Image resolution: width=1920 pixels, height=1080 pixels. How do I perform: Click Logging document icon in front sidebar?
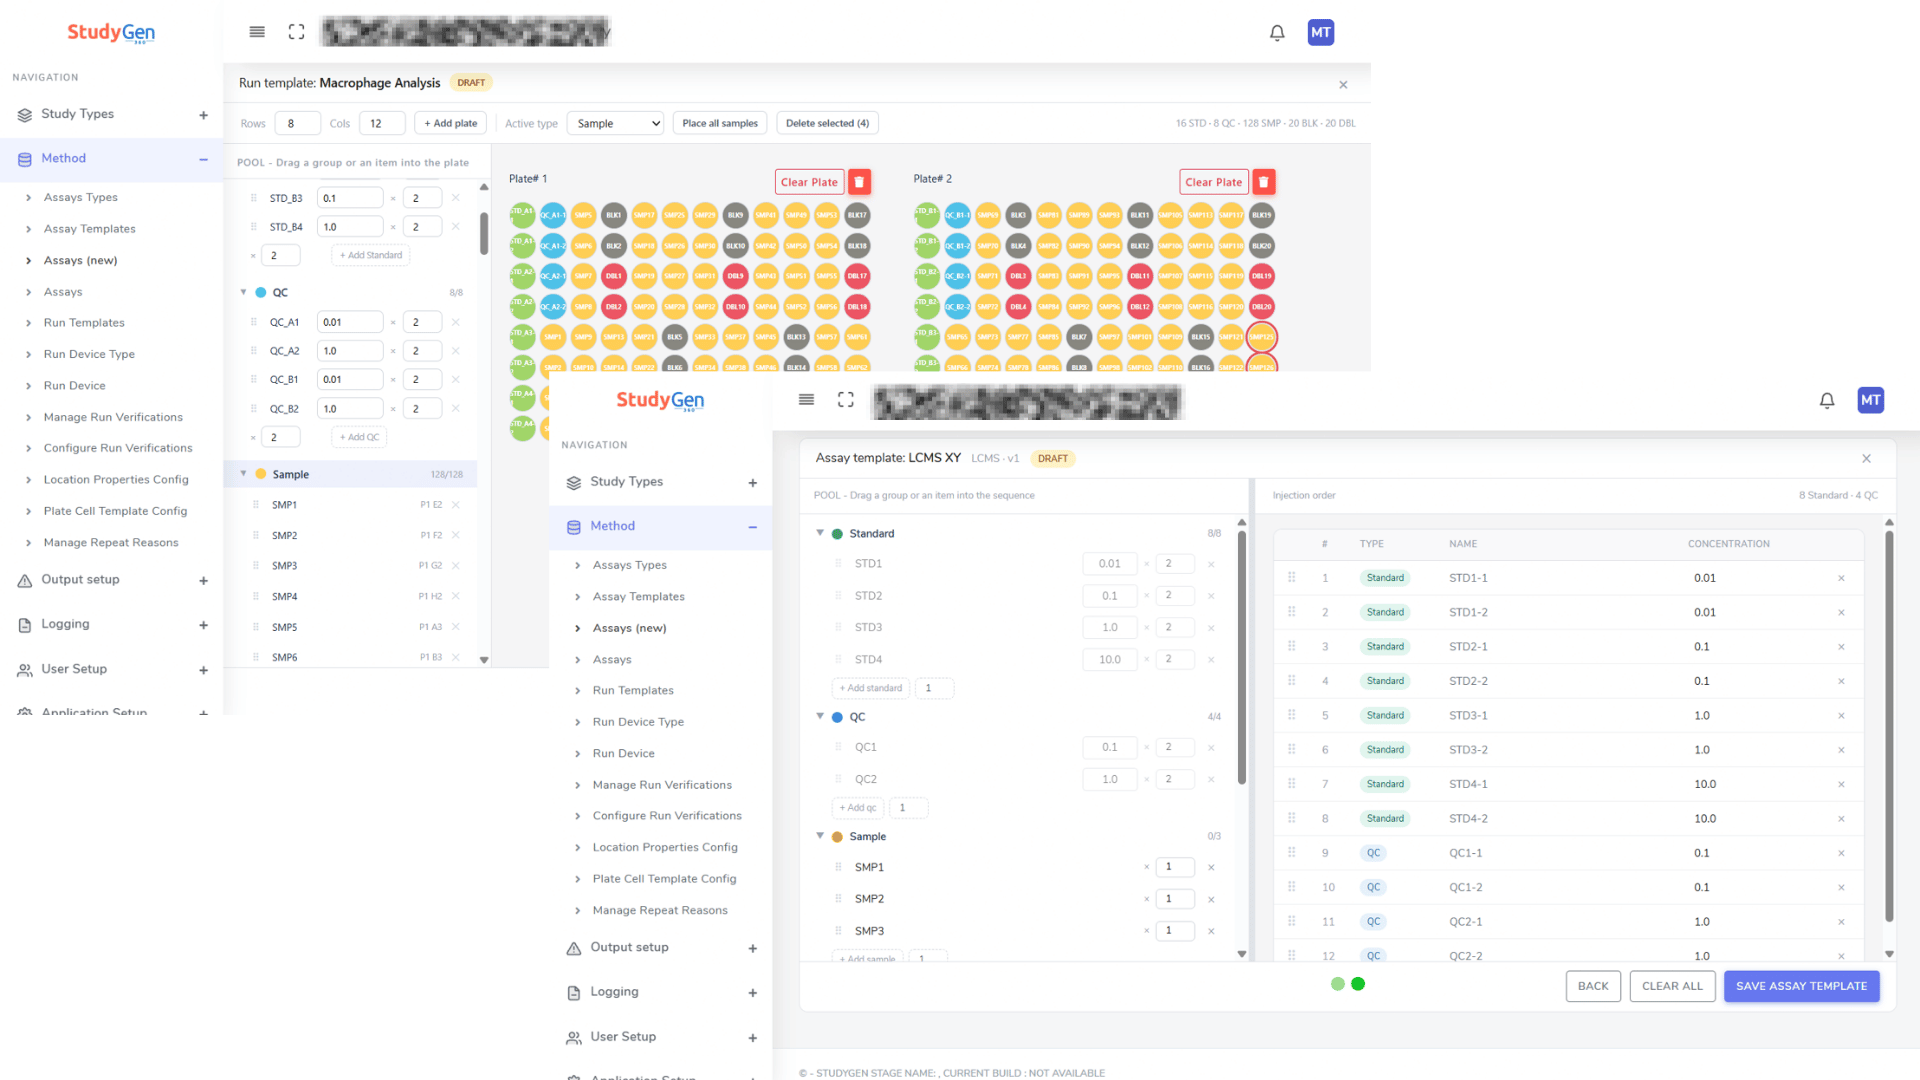pos(574,993)
